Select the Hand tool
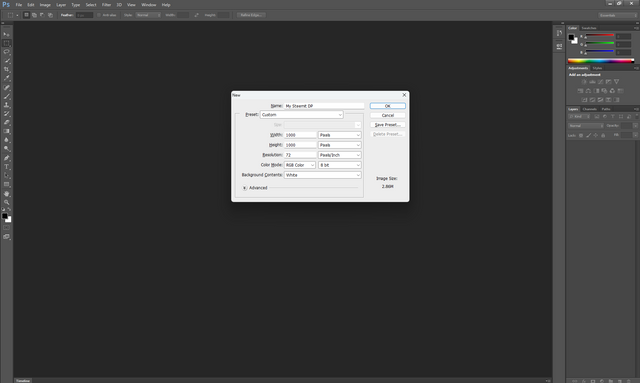The width and height of the screenshot is (640, 383). (7, 194)
